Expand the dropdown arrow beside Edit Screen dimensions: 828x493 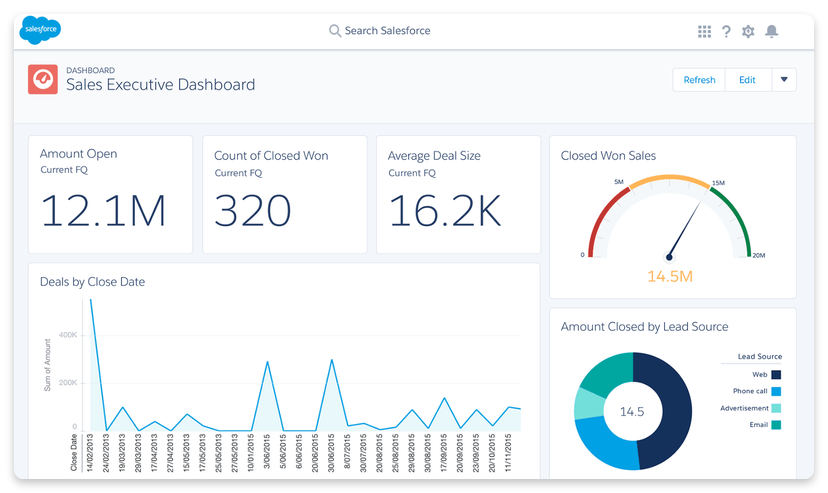click(784, 80)
